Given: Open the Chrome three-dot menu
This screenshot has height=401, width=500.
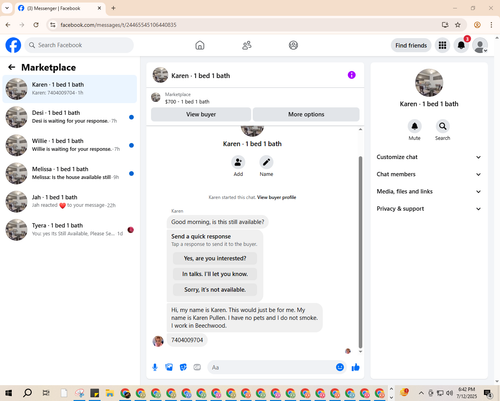Looking at the screenshot, I should 491,25.
